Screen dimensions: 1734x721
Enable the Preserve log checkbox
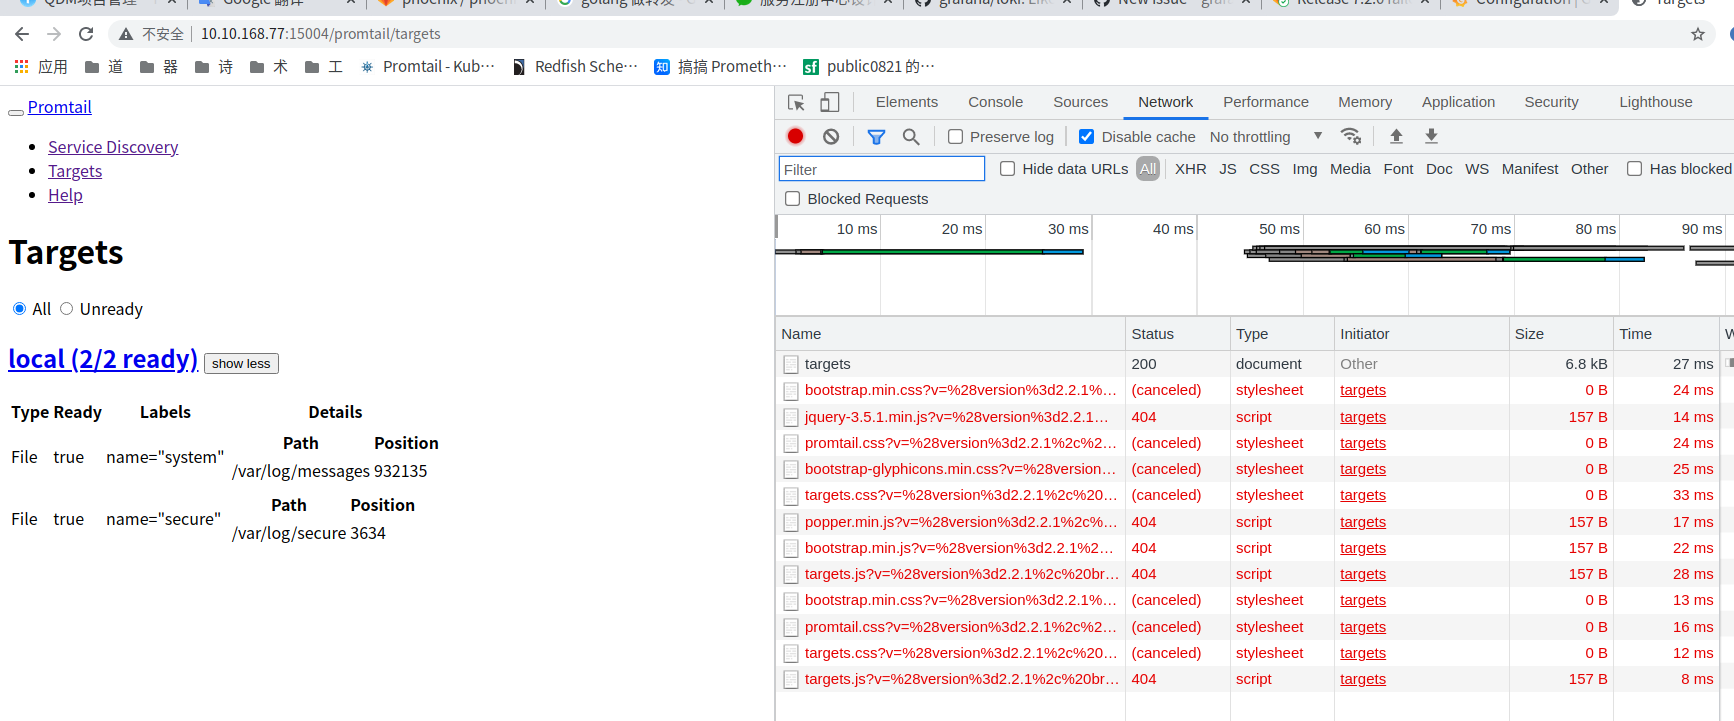pos(956,137)
